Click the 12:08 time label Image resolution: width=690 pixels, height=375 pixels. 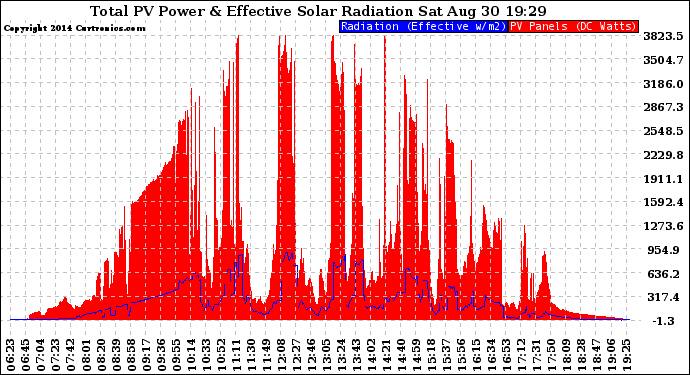coord(282,354)
